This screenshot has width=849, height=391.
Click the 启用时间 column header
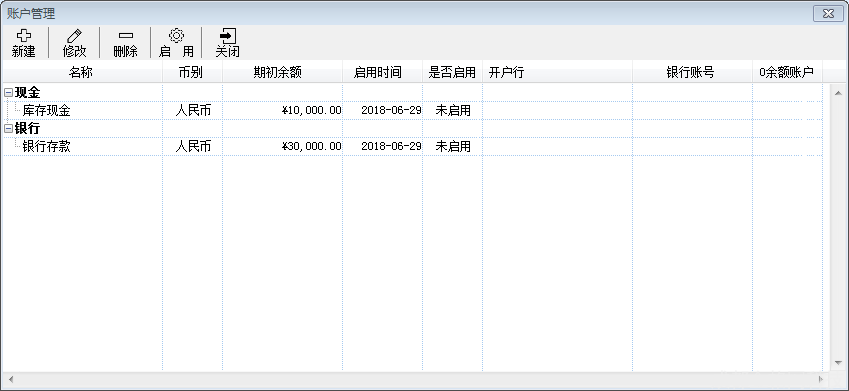tap(383, 72)
